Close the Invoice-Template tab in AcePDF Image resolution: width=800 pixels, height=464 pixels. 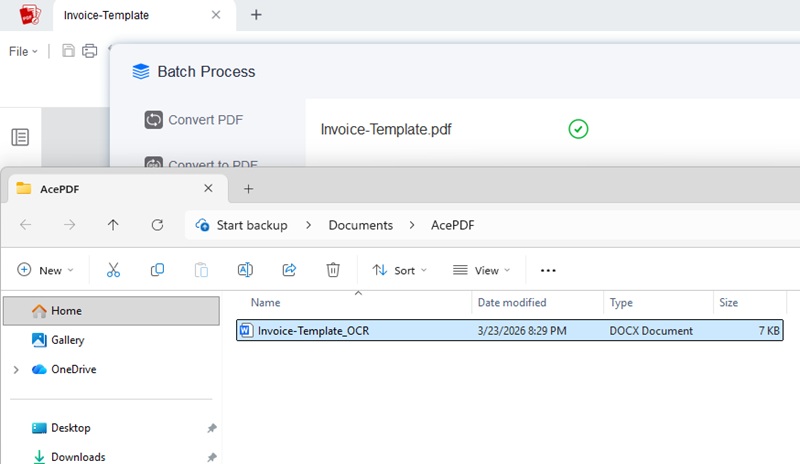(x=216, y=15)
